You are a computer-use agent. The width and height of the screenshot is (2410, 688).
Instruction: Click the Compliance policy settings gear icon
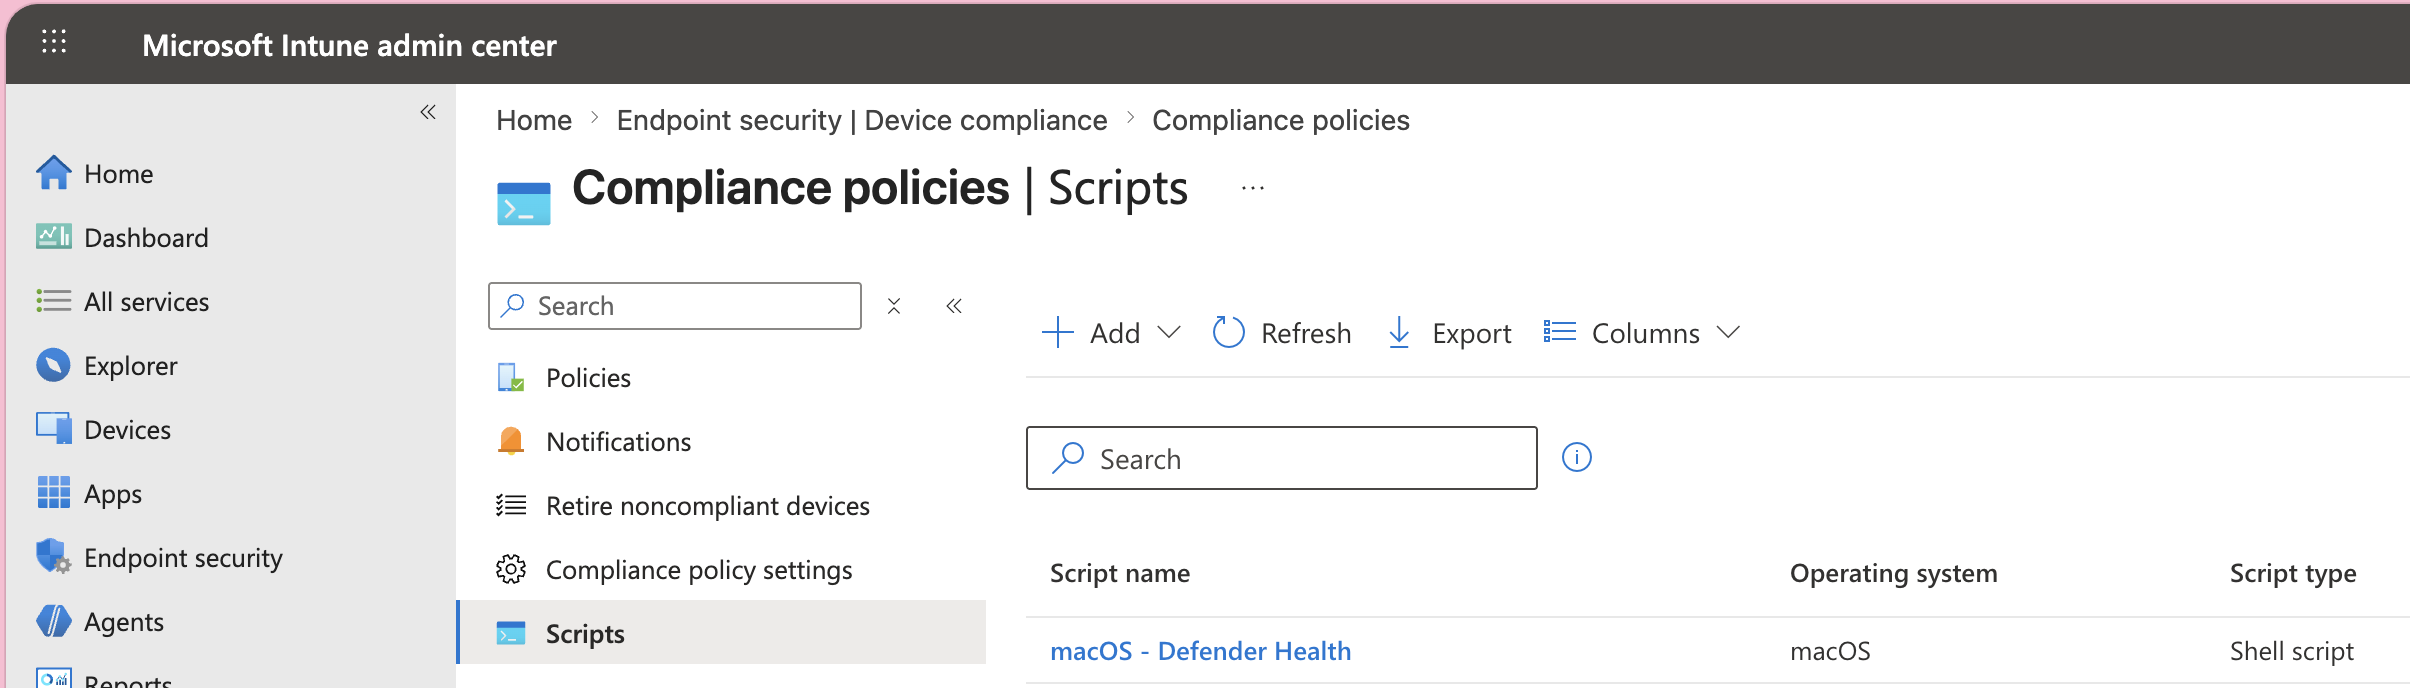tap(511, 569)
